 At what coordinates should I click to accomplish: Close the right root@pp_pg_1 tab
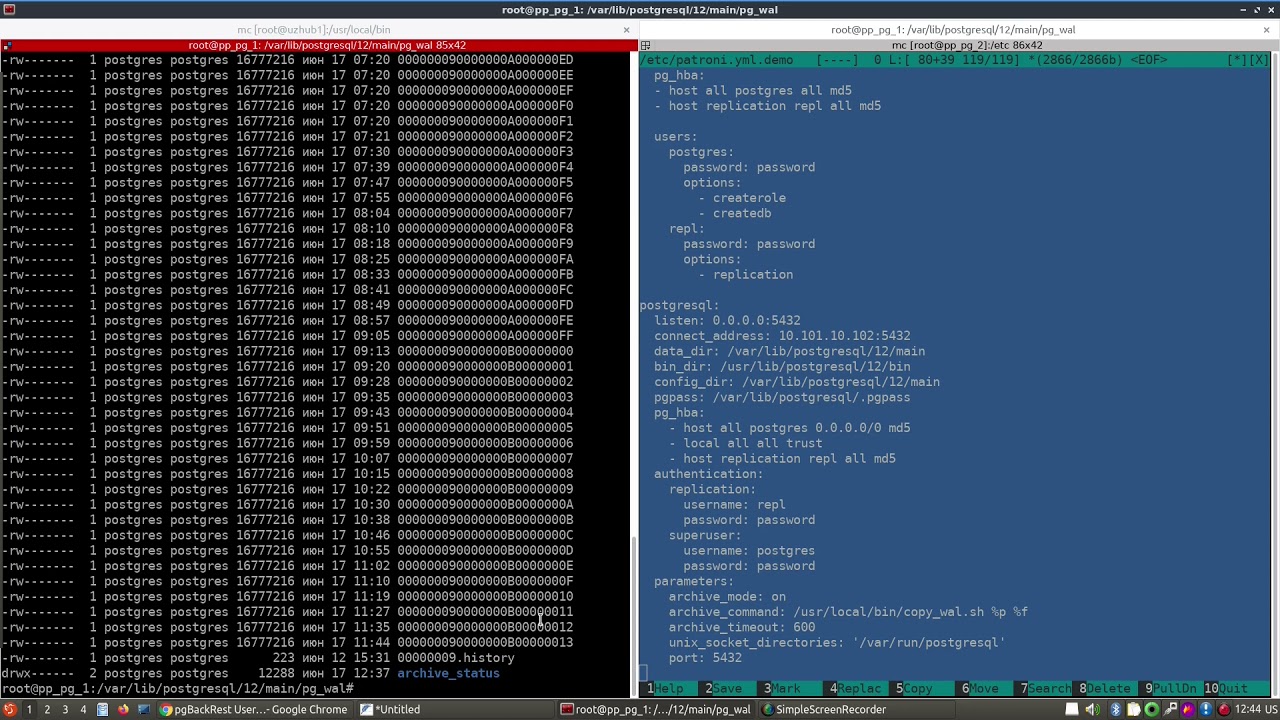point(1266,30)
